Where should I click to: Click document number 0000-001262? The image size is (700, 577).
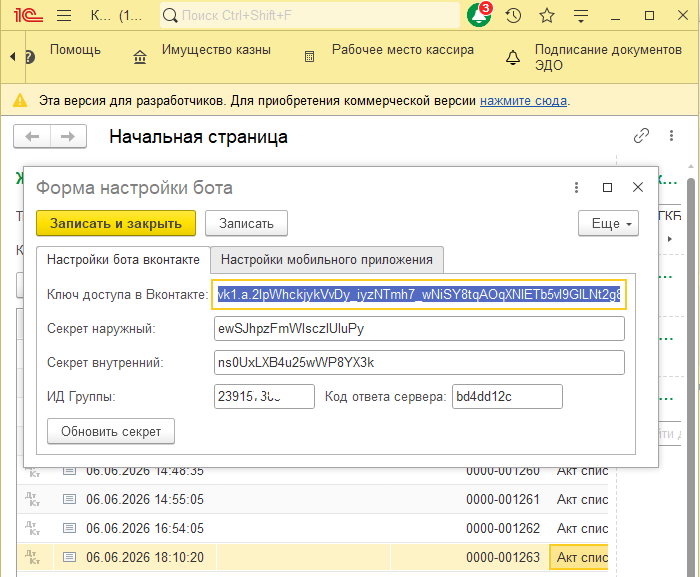pyautogui.click(x=503, y=528)
